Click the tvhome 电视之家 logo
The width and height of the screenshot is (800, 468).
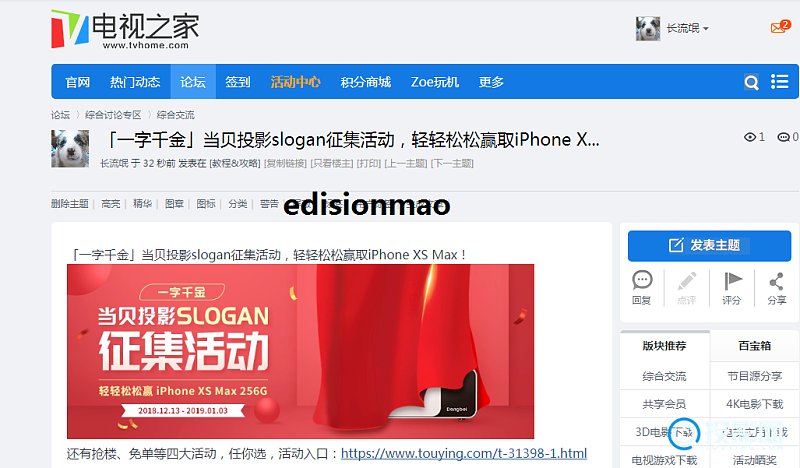(125, 30)
